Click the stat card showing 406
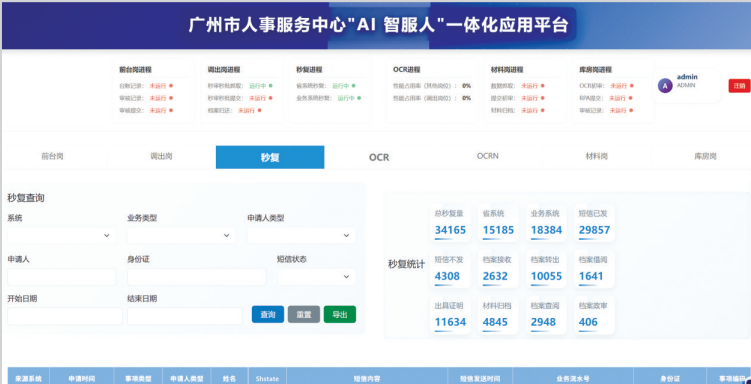This screenshot has height=384, width=751. tap(594, 315)
